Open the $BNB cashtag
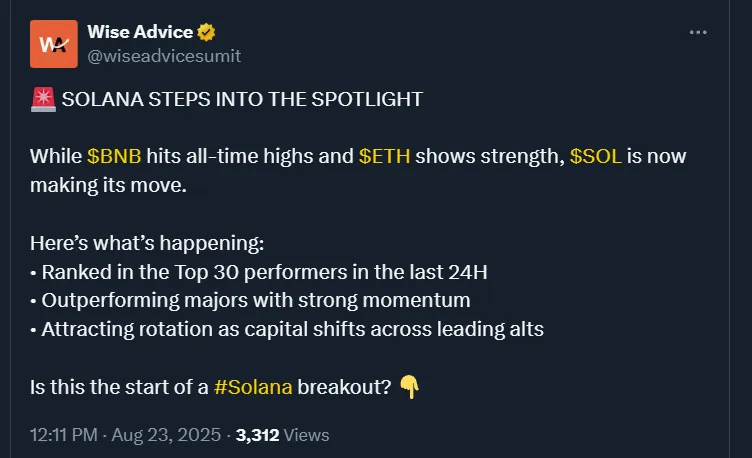The width and height of the screenshot is (752, 458). tap(114, 157)
